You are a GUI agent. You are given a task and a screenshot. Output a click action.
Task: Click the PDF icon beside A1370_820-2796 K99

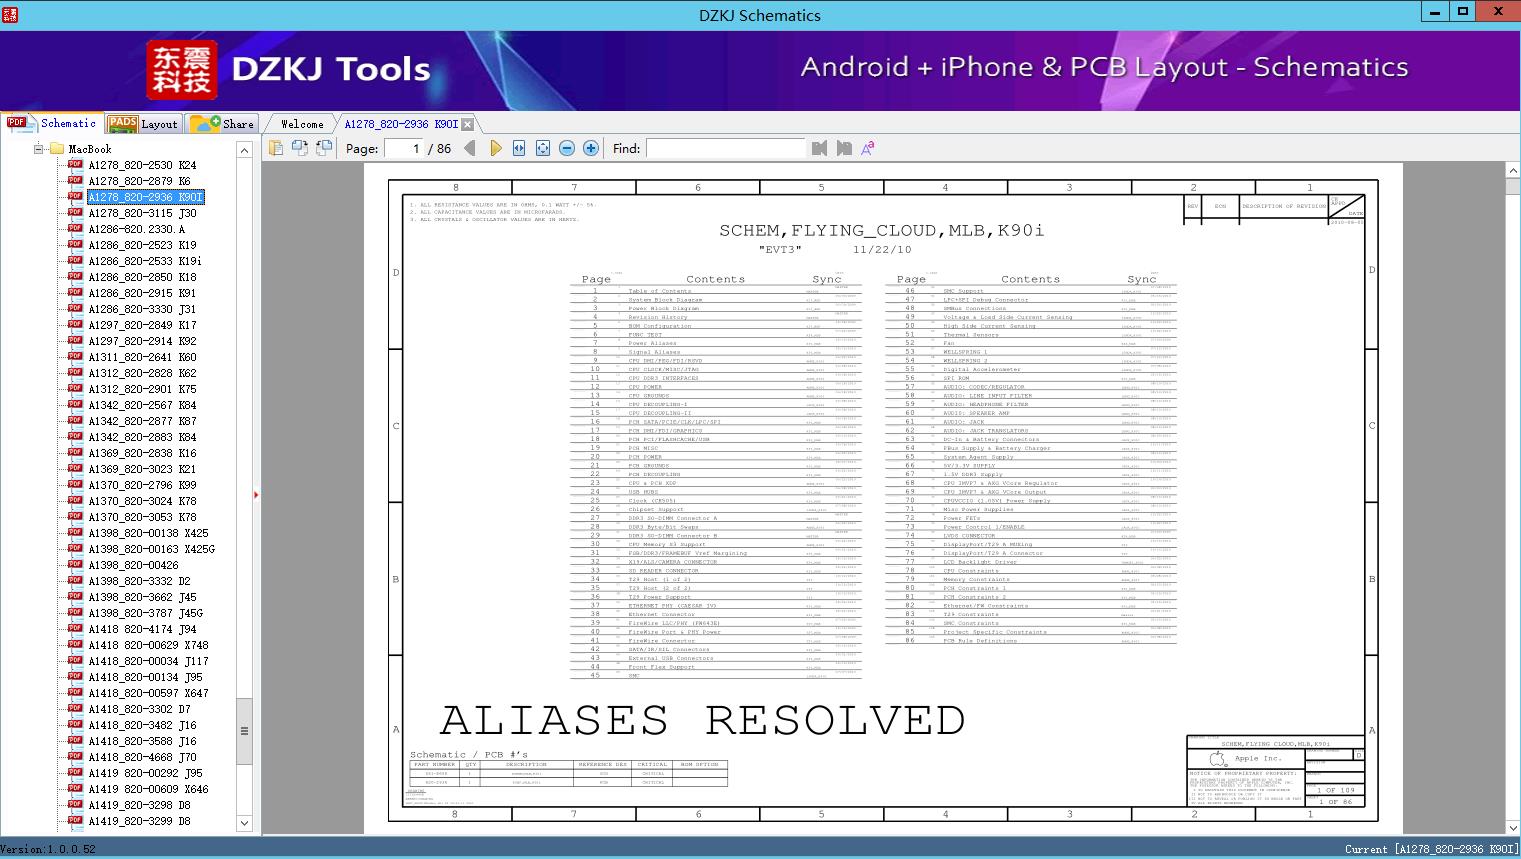pyautogui.click(x=75, y=485)
